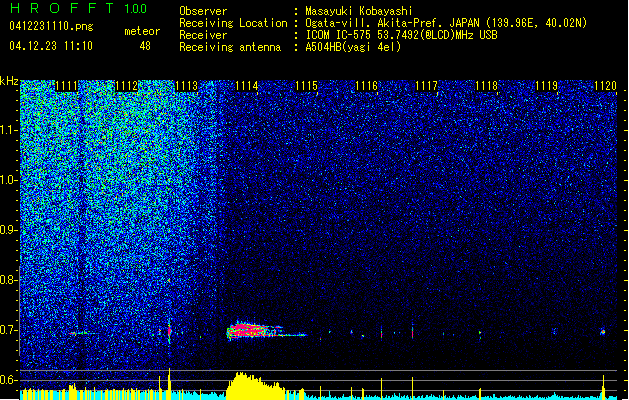
Task: Click the 0.9 kHz axis label
Action: (x=9, y=230)
